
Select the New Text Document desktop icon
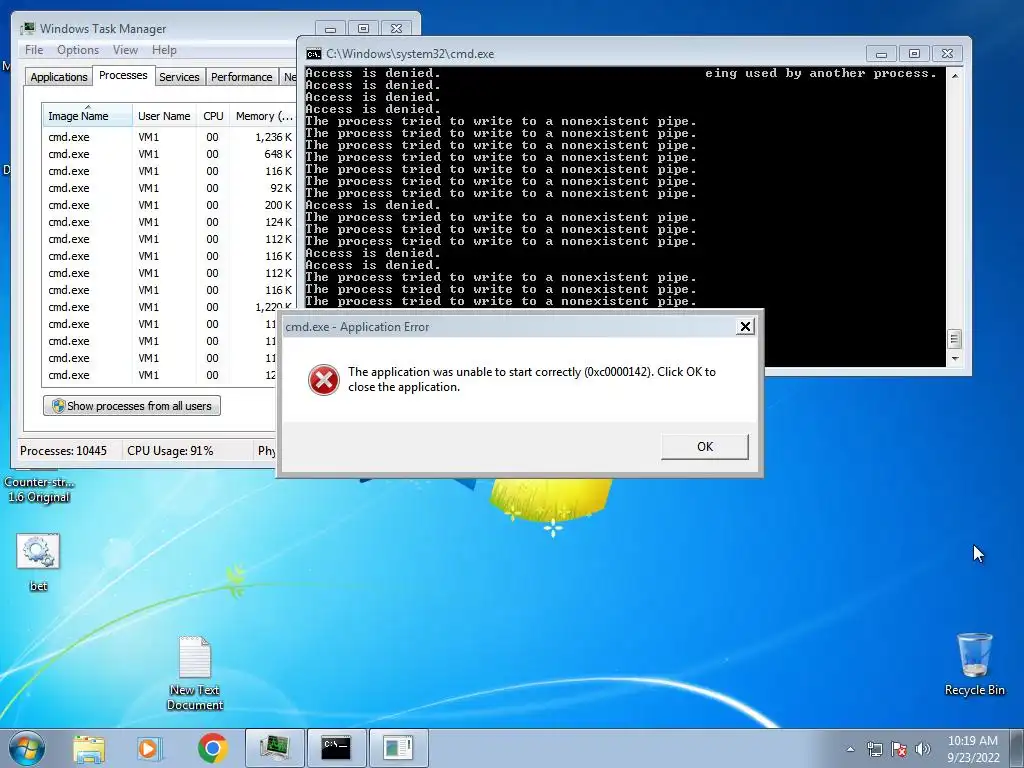click(x=195, y=673)
